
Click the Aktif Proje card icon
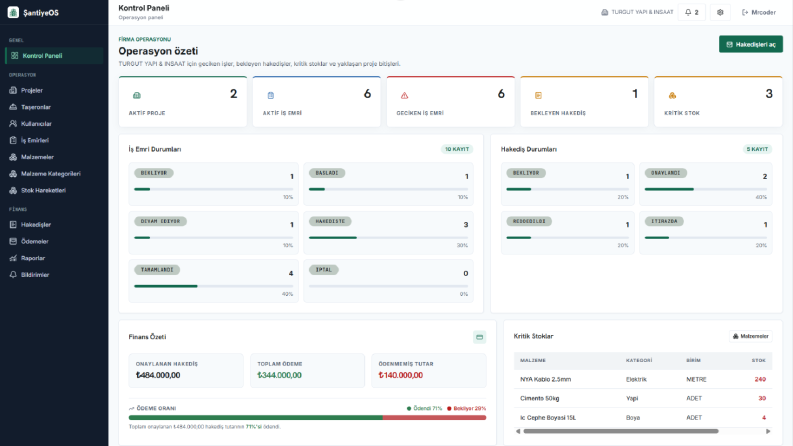coord(137,95)
